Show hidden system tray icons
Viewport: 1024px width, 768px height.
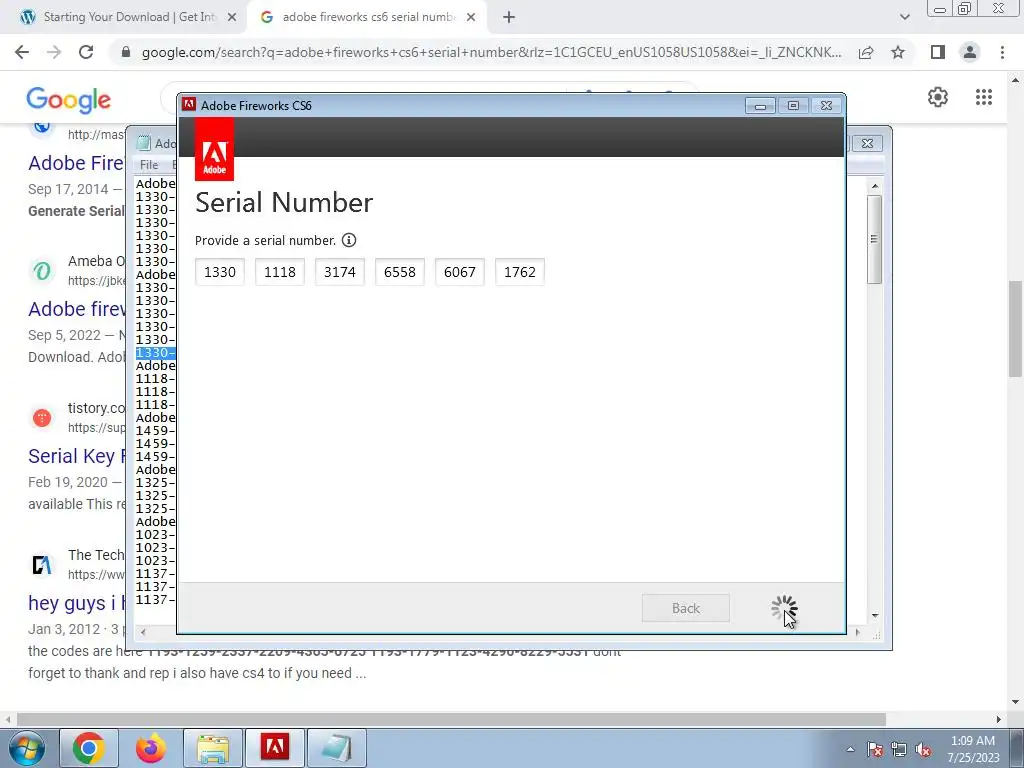[850, 749]
